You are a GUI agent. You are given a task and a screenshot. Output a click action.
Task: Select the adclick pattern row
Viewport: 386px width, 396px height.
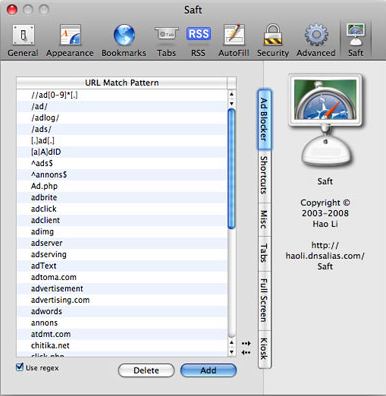122,209
